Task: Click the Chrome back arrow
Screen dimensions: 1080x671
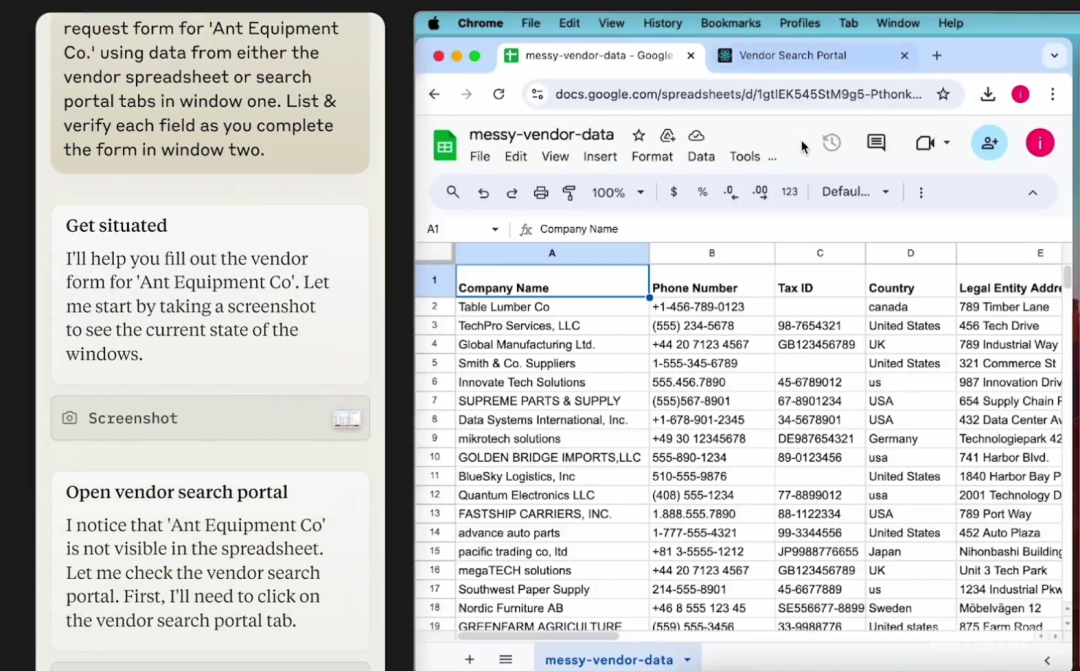Action: click(x=434, y=94)
